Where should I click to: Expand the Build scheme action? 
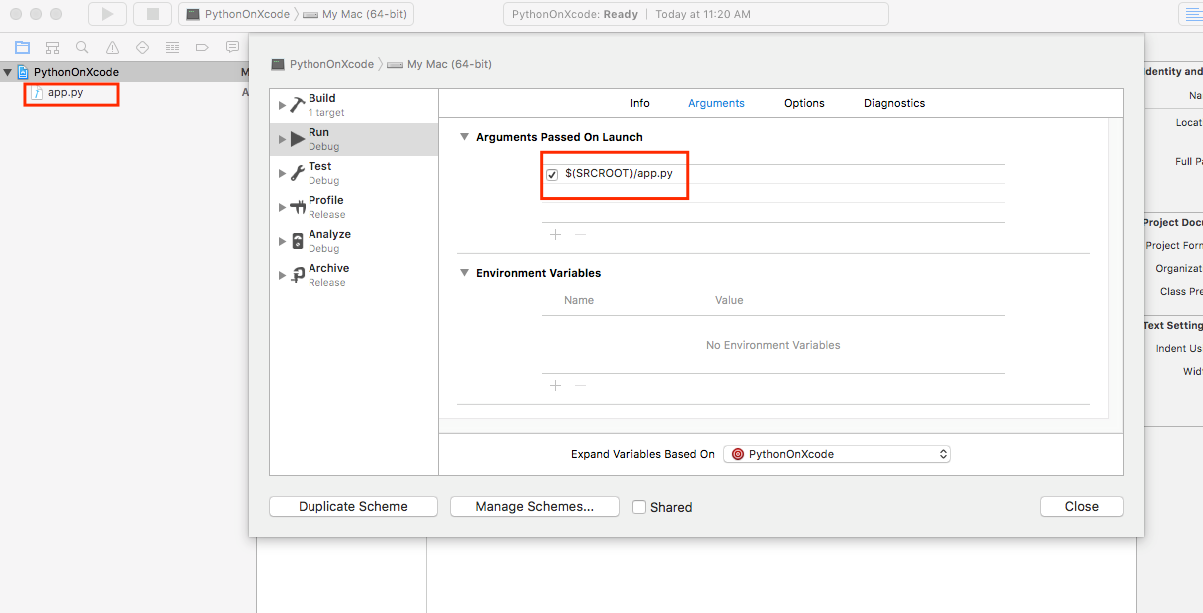coord(283,105)
